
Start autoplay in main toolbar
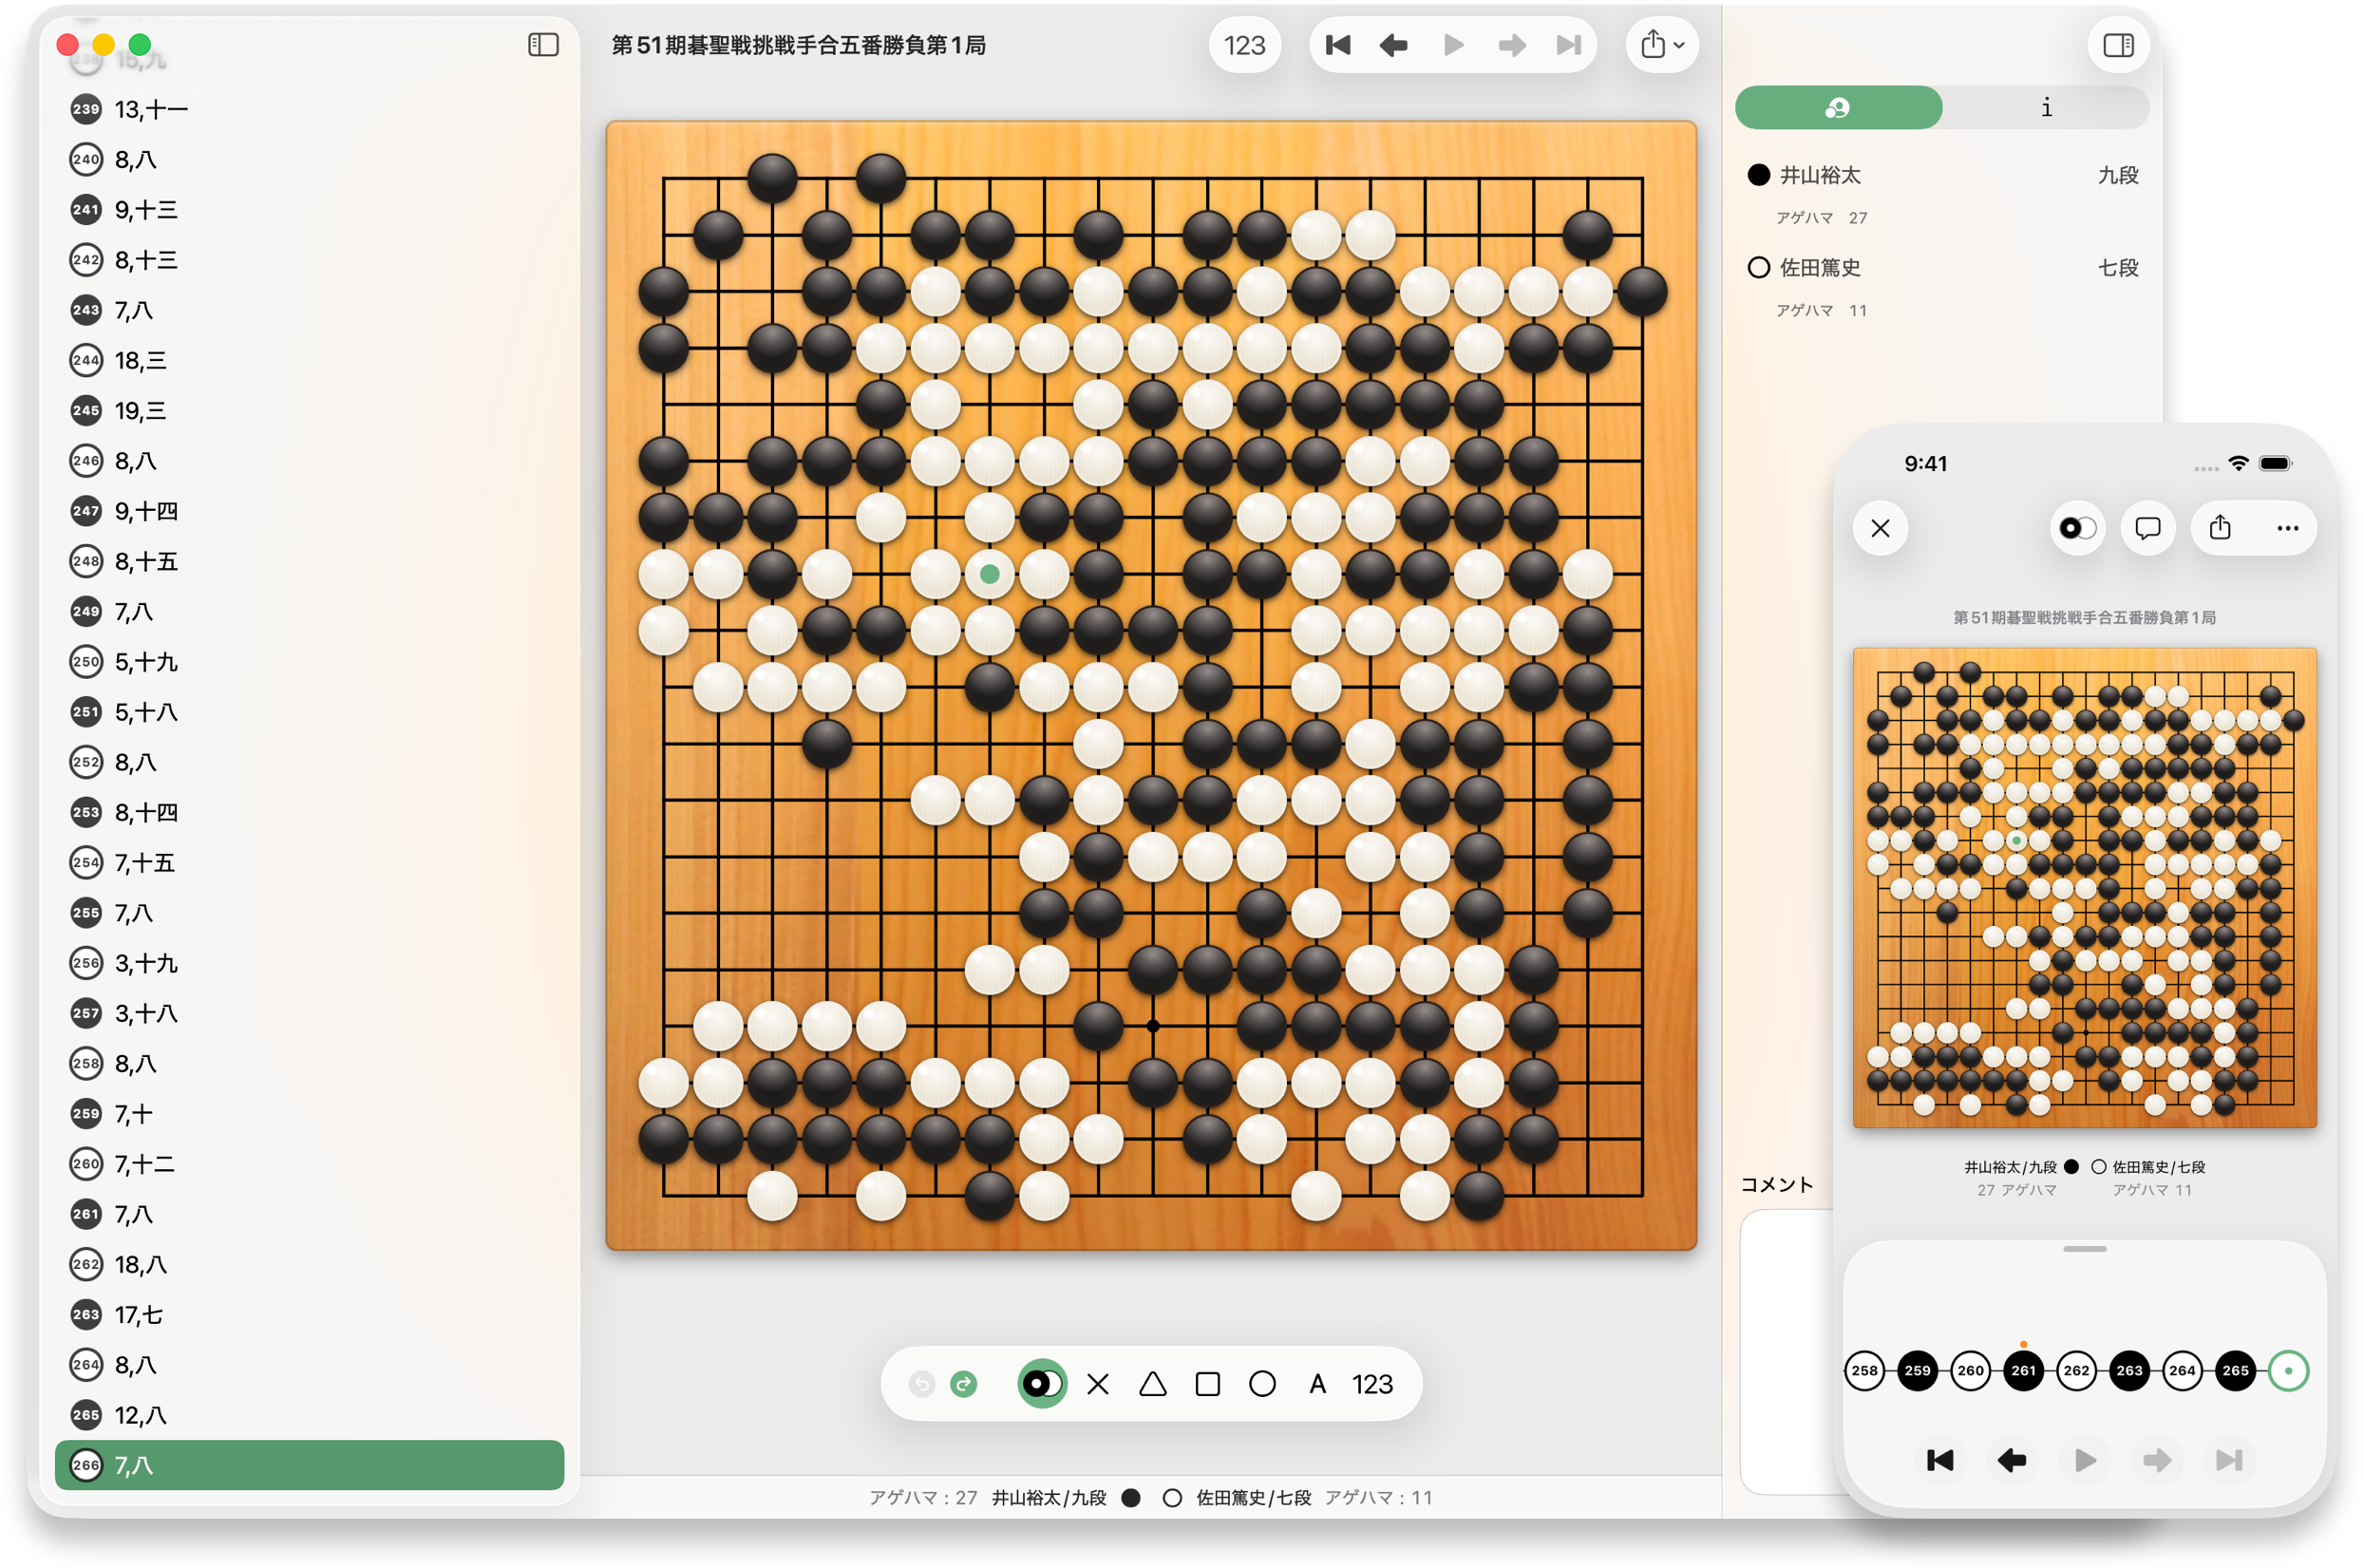[x=1454, y=45]
